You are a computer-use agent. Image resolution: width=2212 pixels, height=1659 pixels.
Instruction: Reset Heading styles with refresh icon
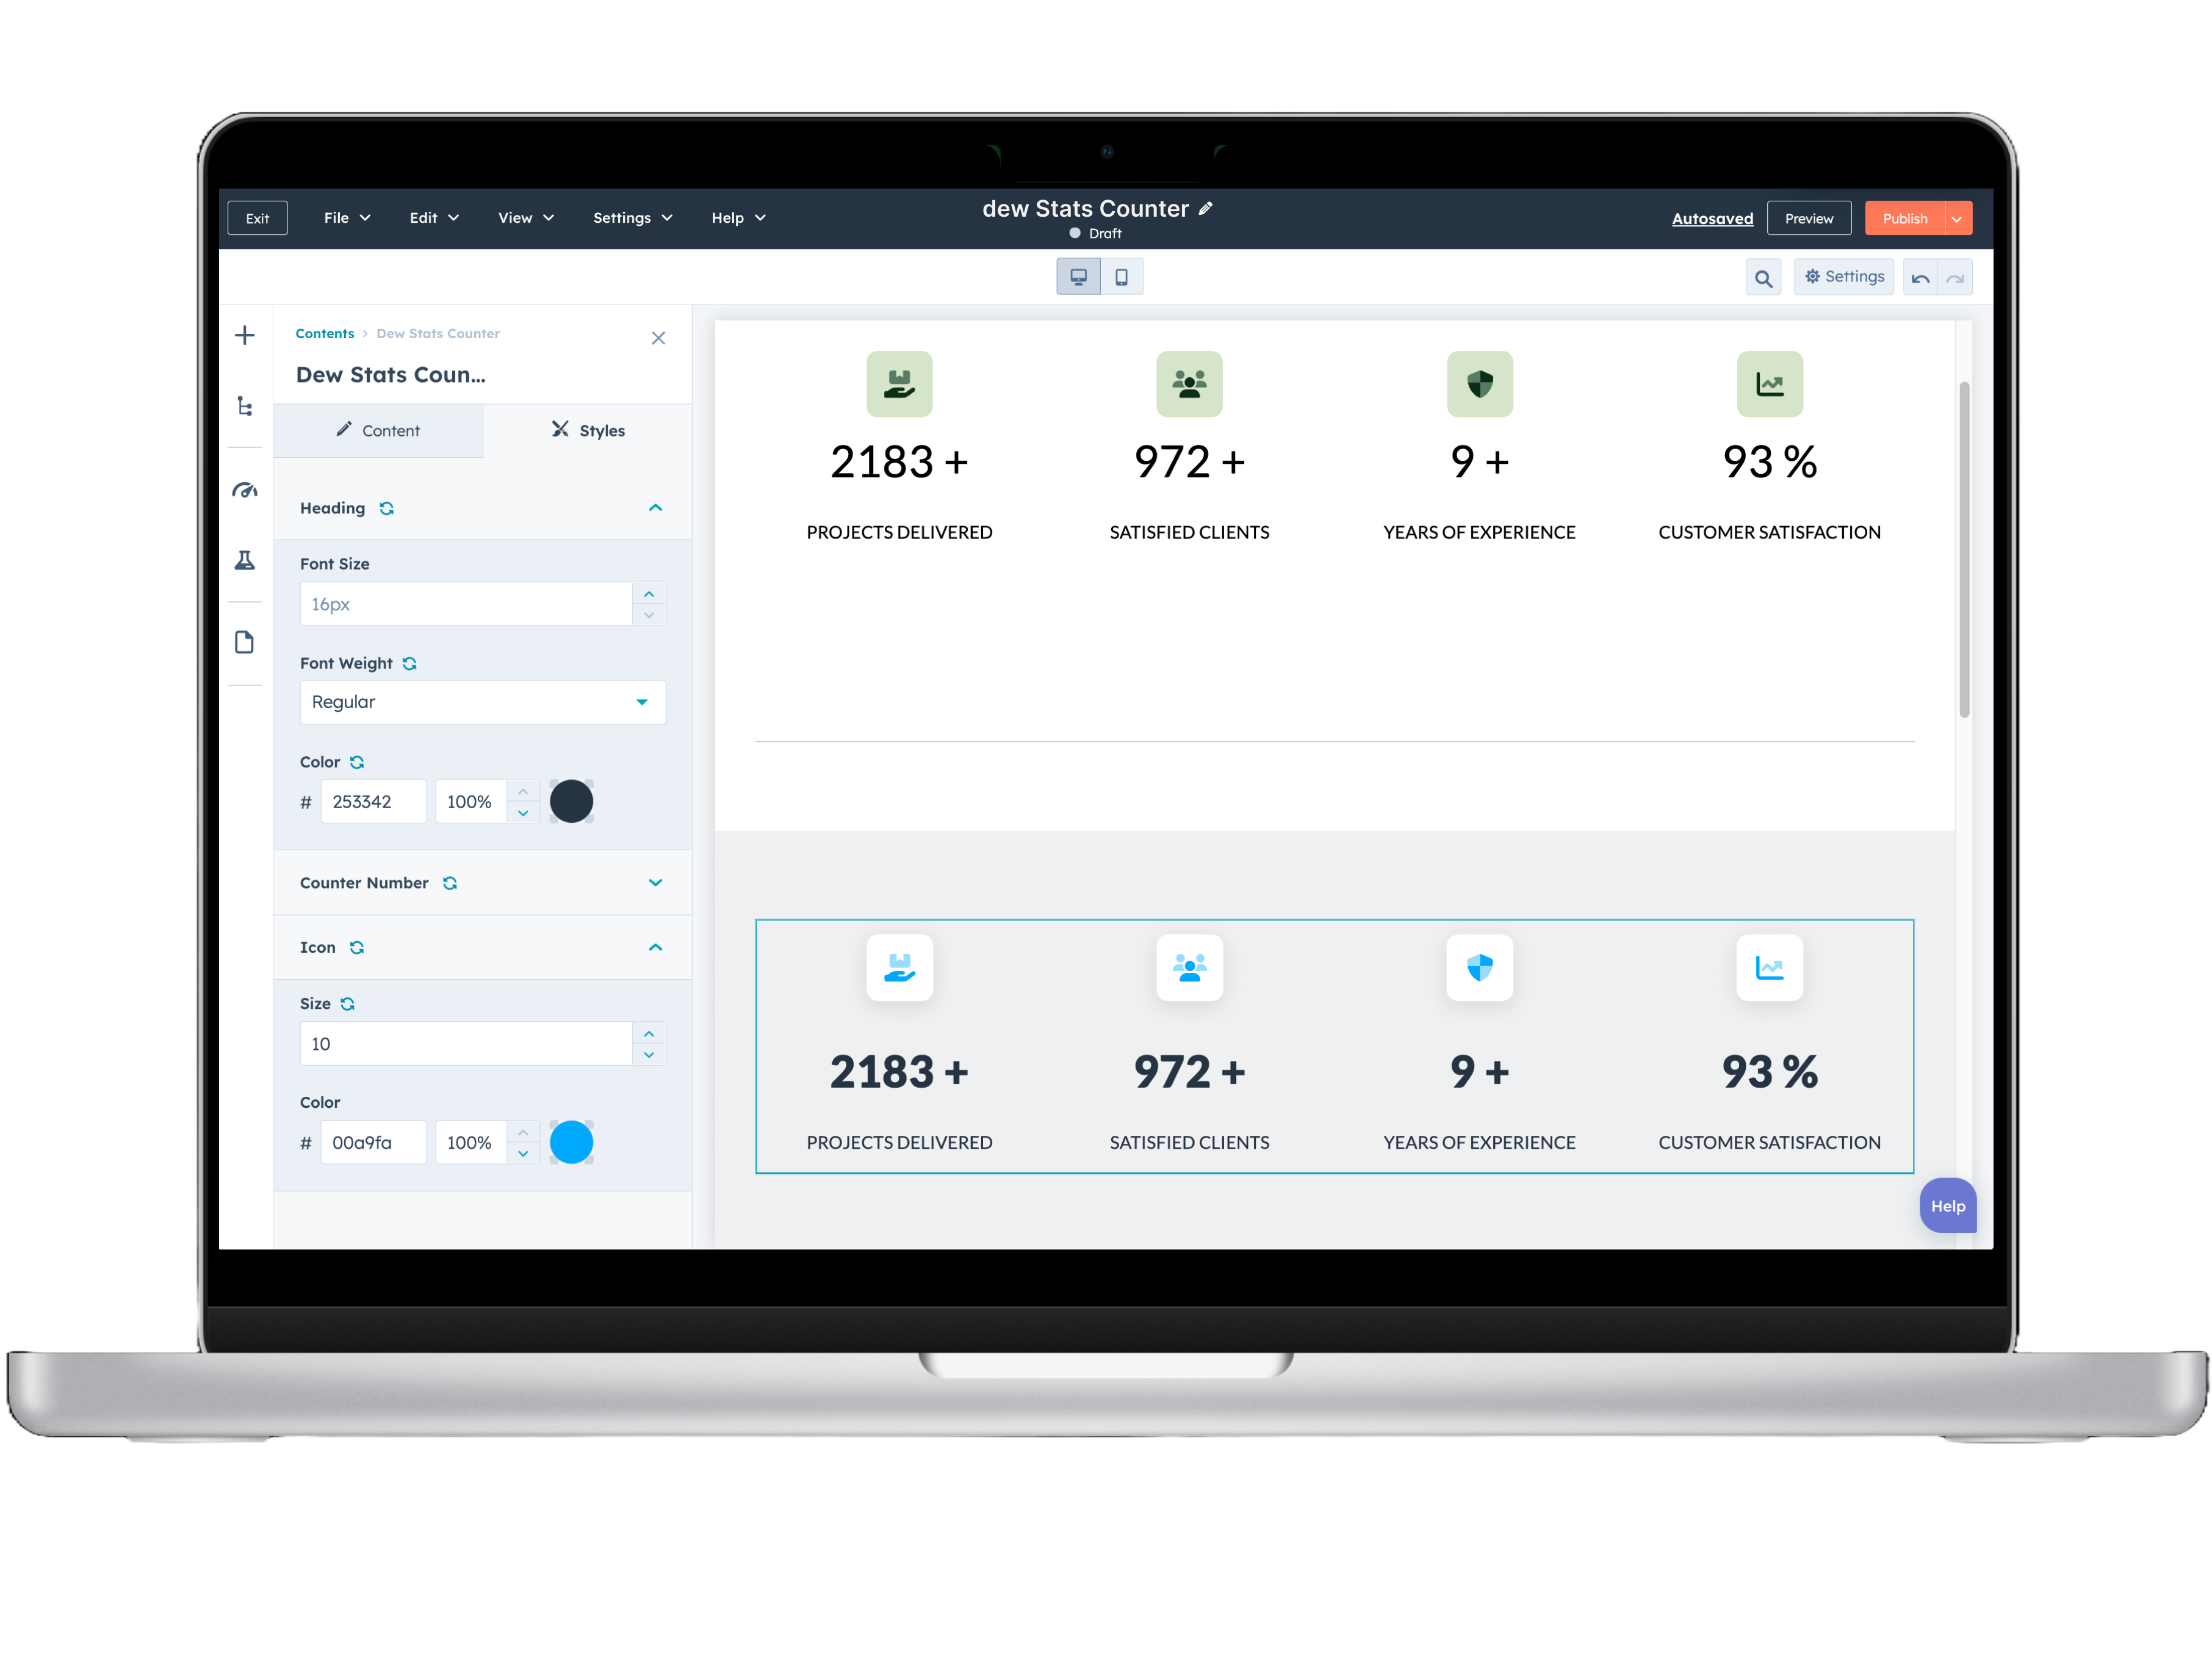(387, 509)
